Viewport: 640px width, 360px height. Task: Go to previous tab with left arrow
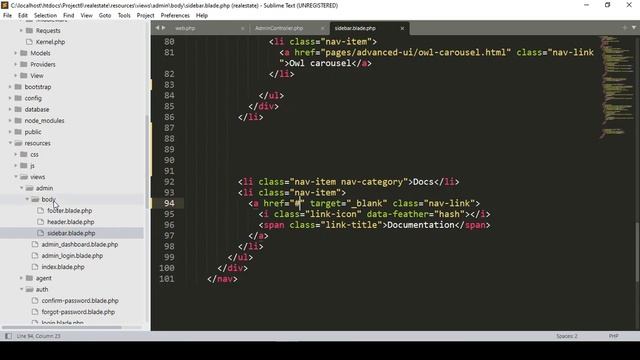coord(157,28)
